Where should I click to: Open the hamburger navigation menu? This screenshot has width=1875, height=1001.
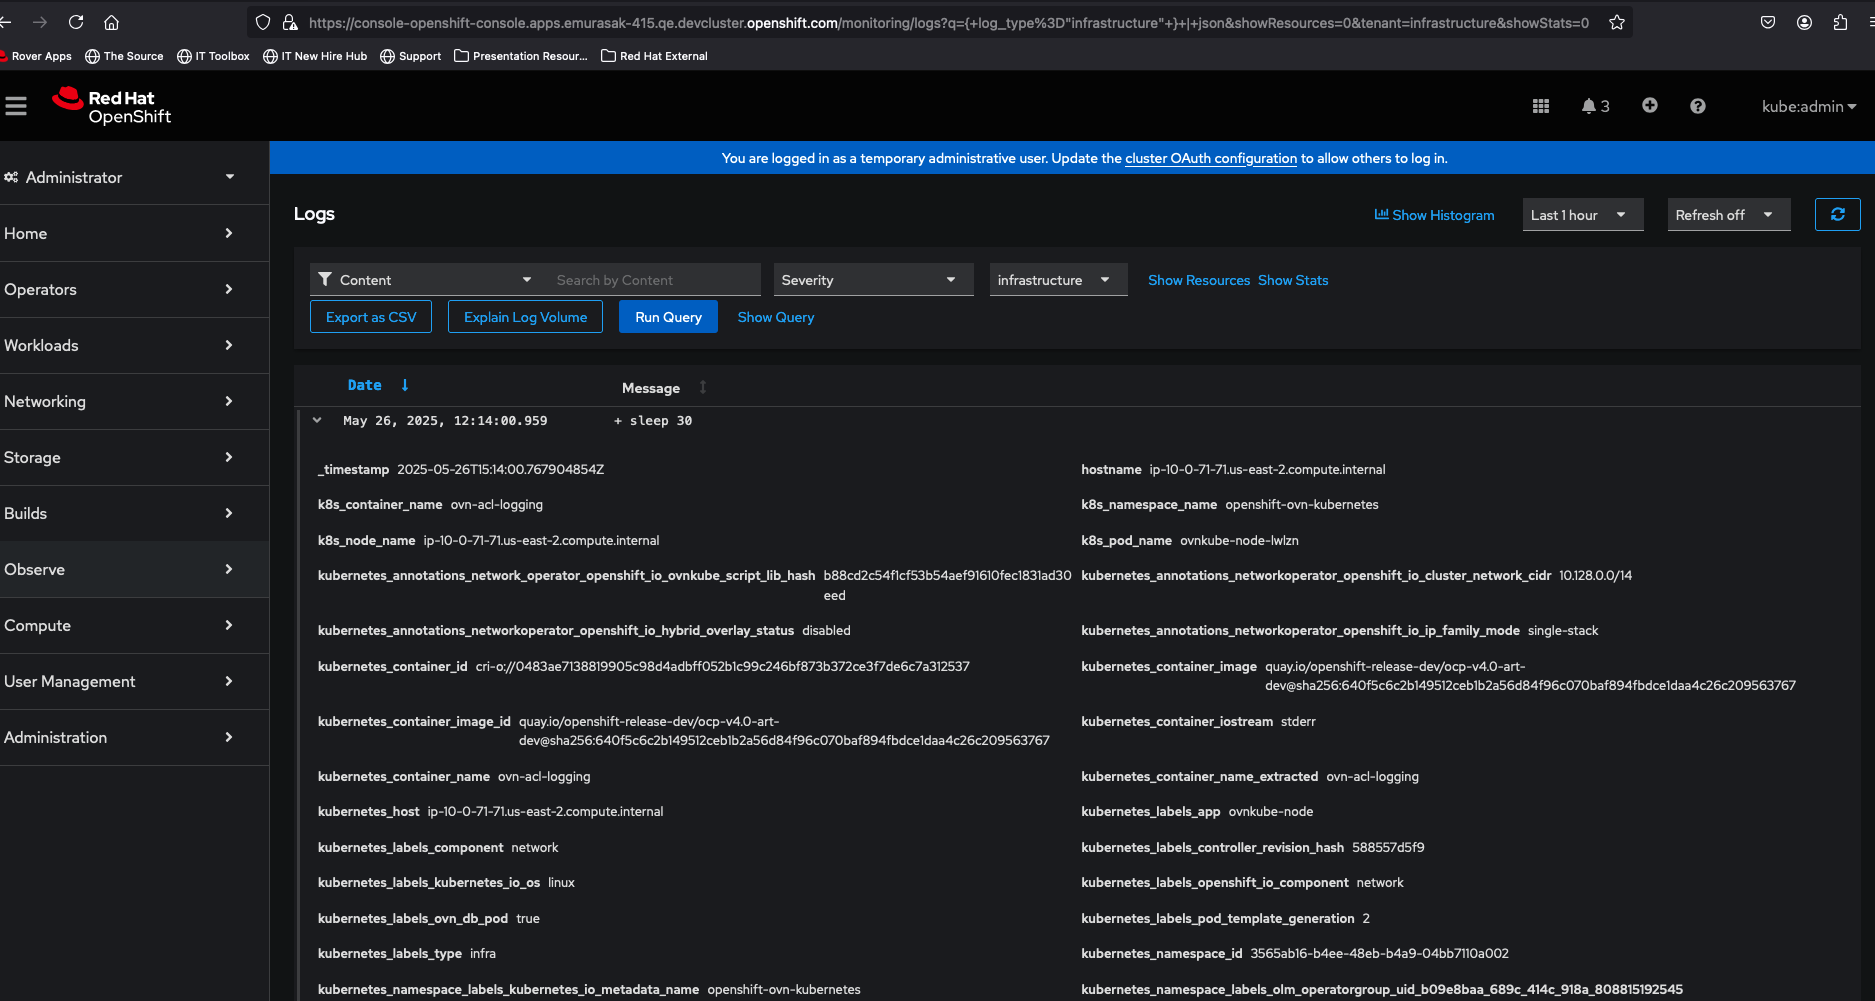pos(16,106)
